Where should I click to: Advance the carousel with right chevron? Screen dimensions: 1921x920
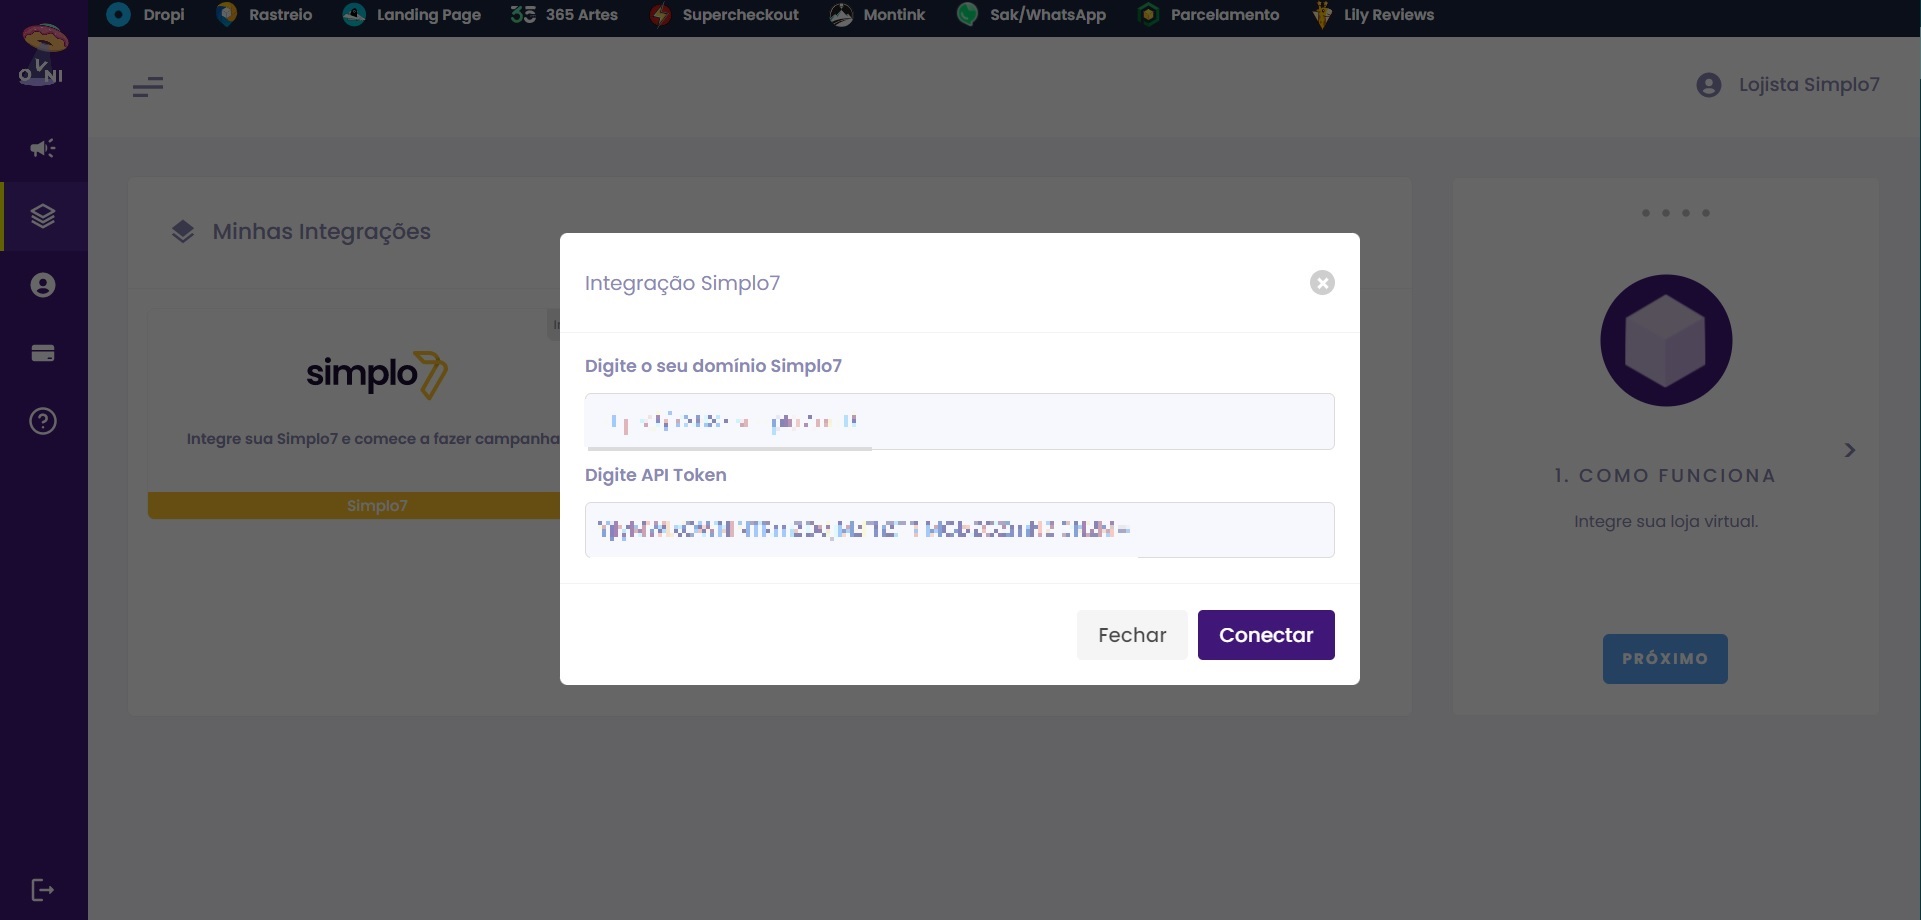[1850, 450]
